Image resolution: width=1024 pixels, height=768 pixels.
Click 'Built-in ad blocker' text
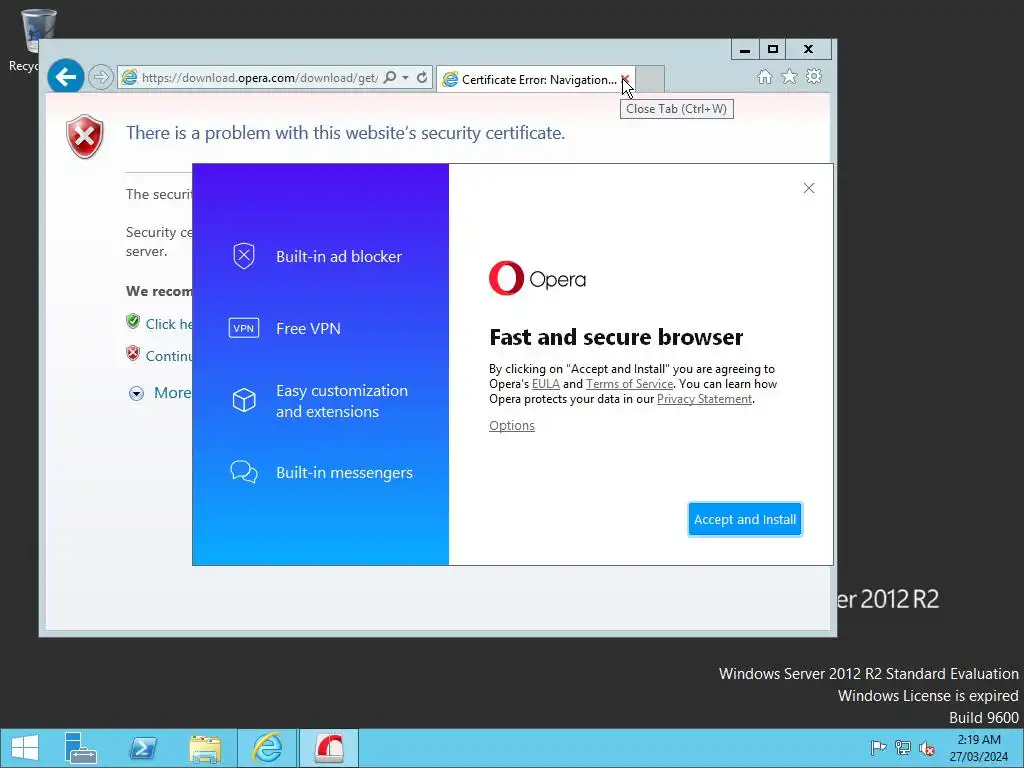(338, 257)
